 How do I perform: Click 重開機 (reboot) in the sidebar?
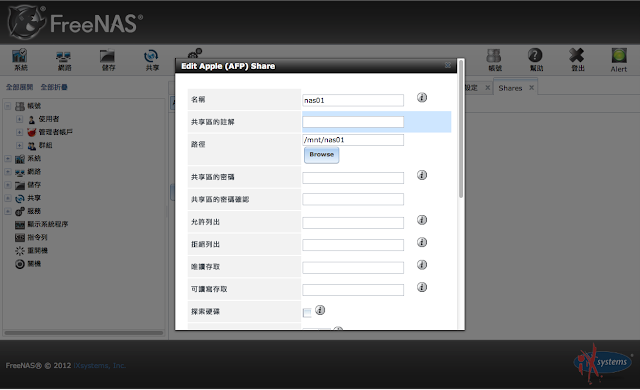(37, 250)
